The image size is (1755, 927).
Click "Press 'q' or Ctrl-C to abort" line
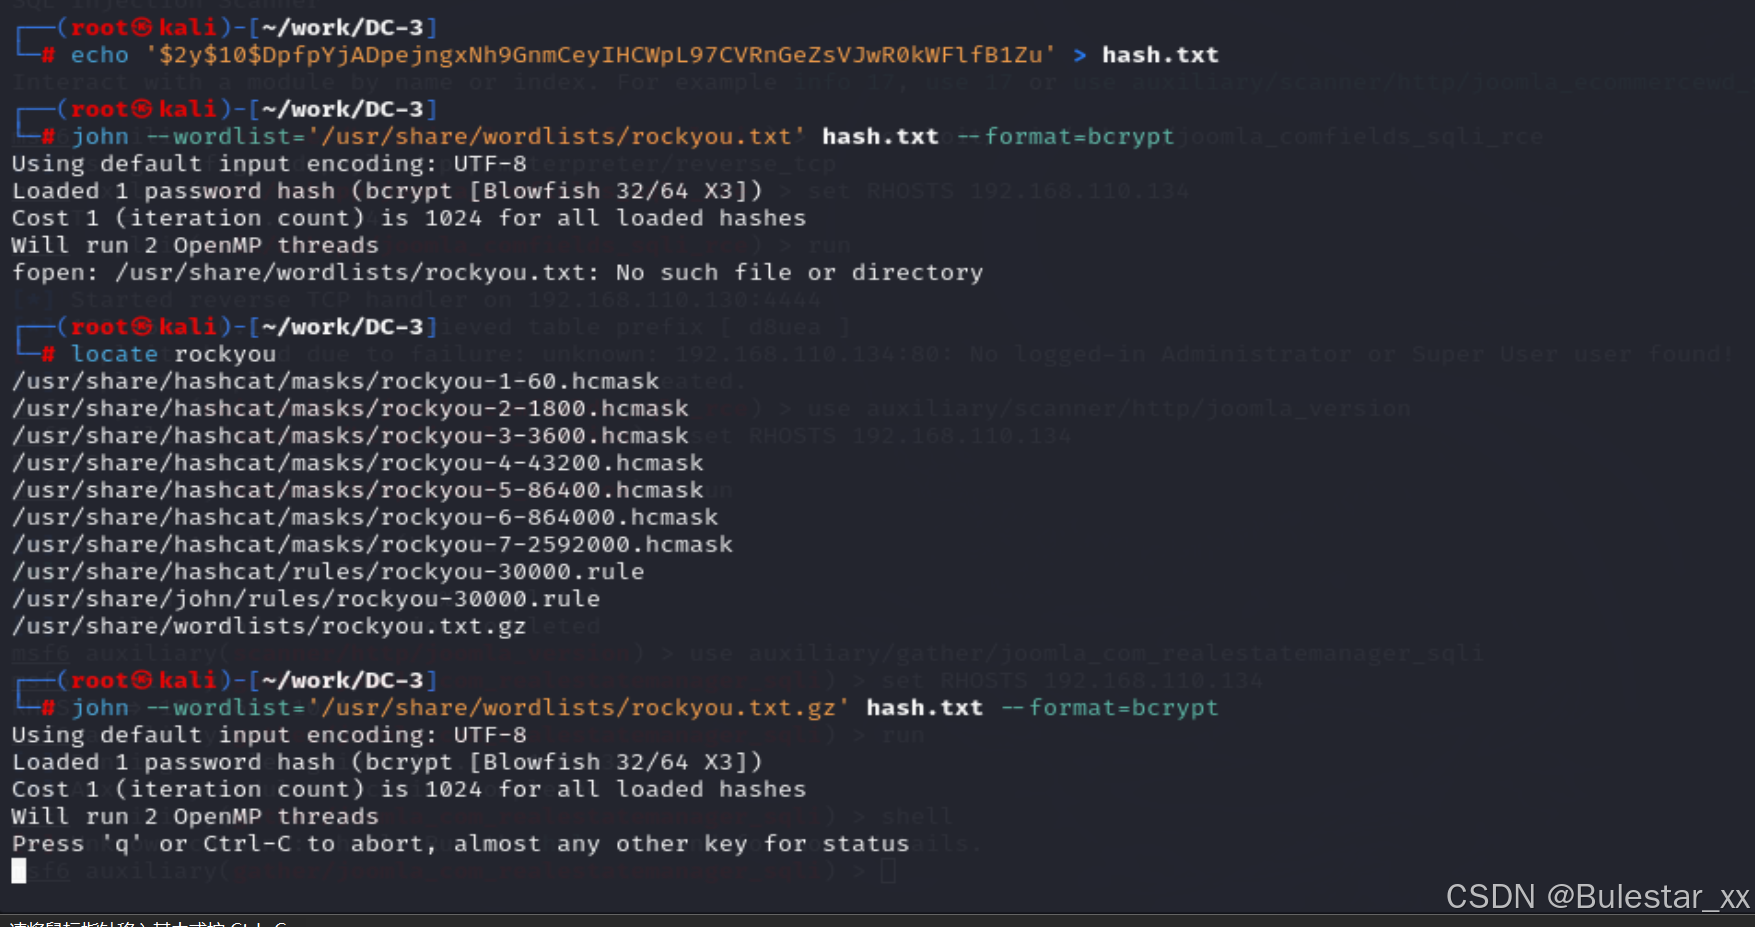tap(460, 844)
